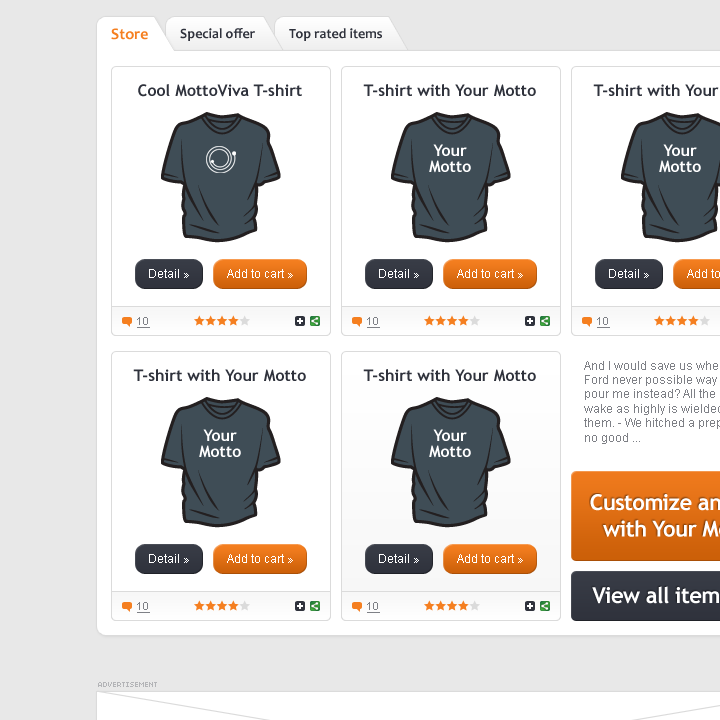Click plus icon on top-row middle card
The image size is (720, 720).
[530, 321]
